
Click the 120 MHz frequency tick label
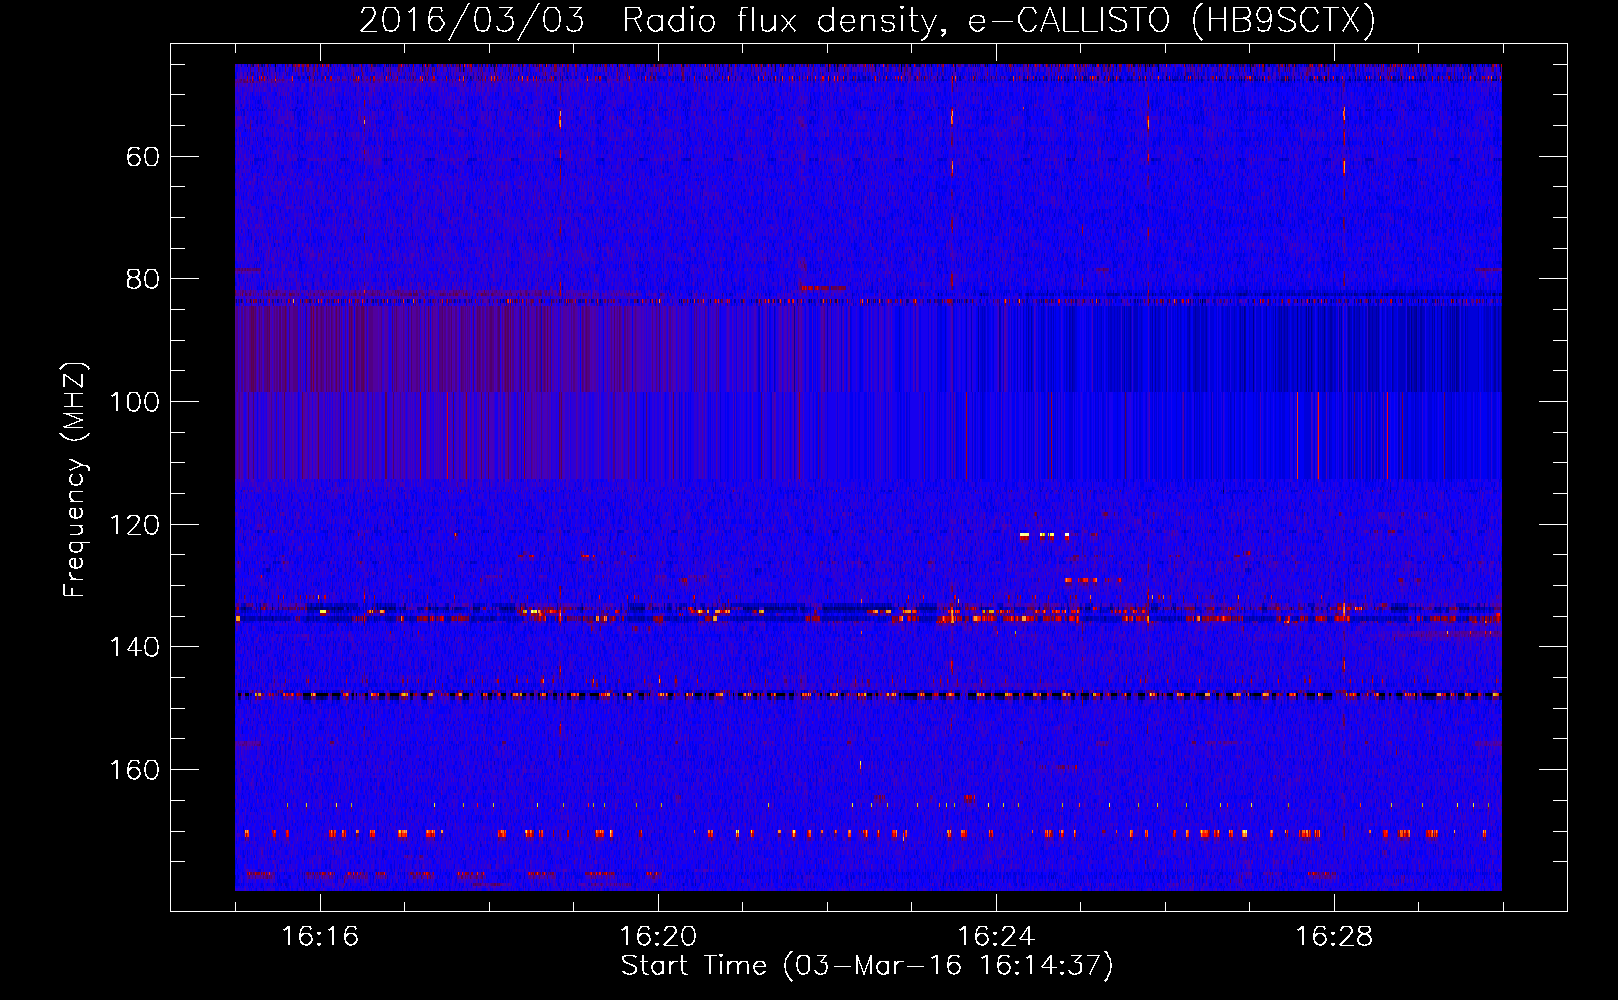pyautogui.click(x=134, y=525)
